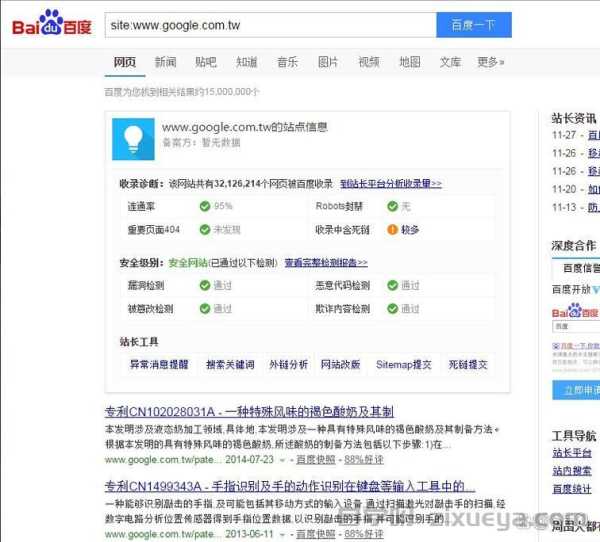Open the 外链分析 tool
The image size is (600, 542).
288,364
